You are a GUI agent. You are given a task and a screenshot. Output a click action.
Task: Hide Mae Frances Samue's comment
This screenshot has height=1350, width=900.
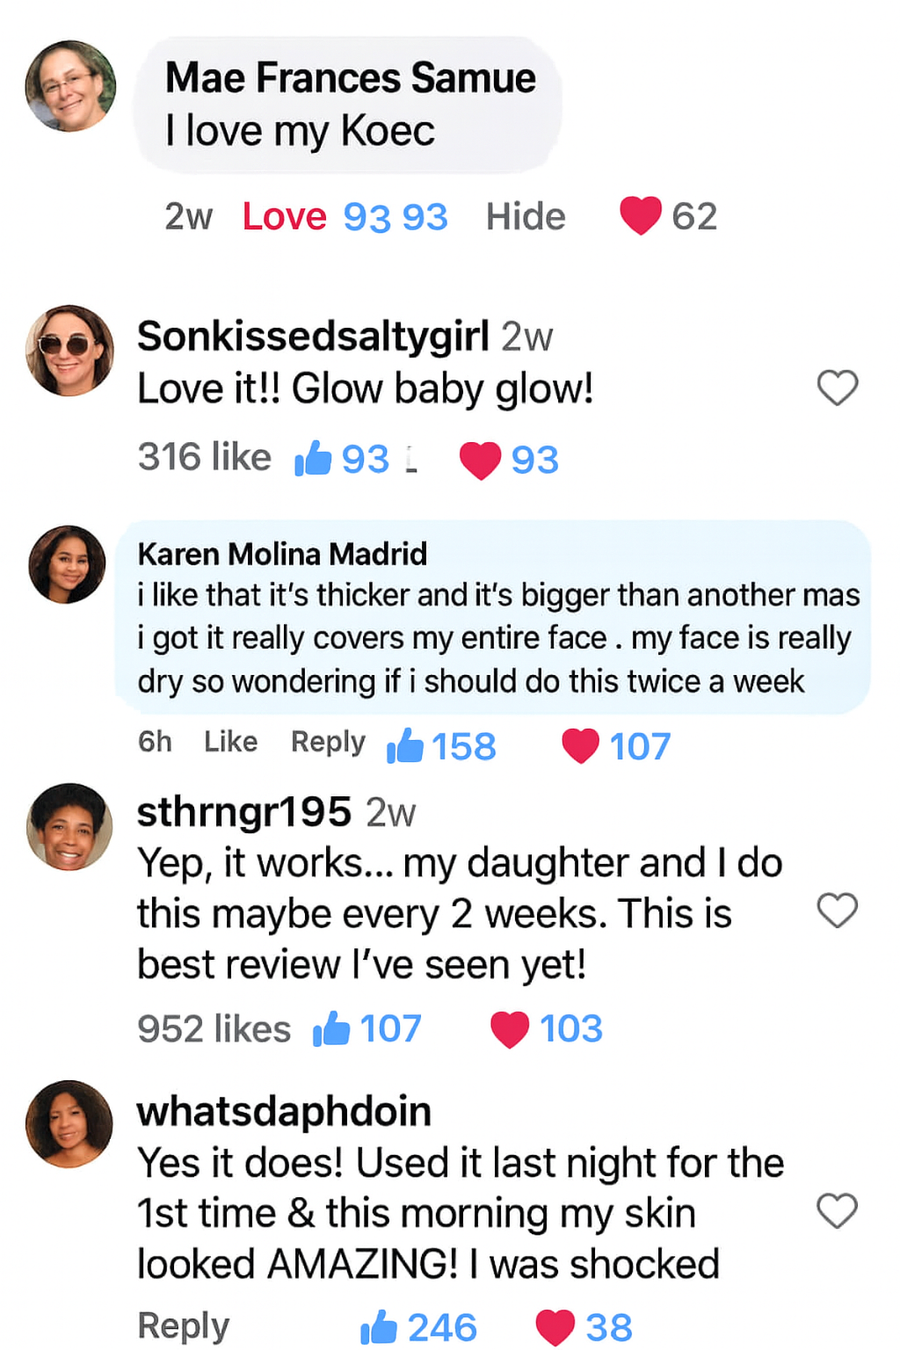tap(525, 216)
